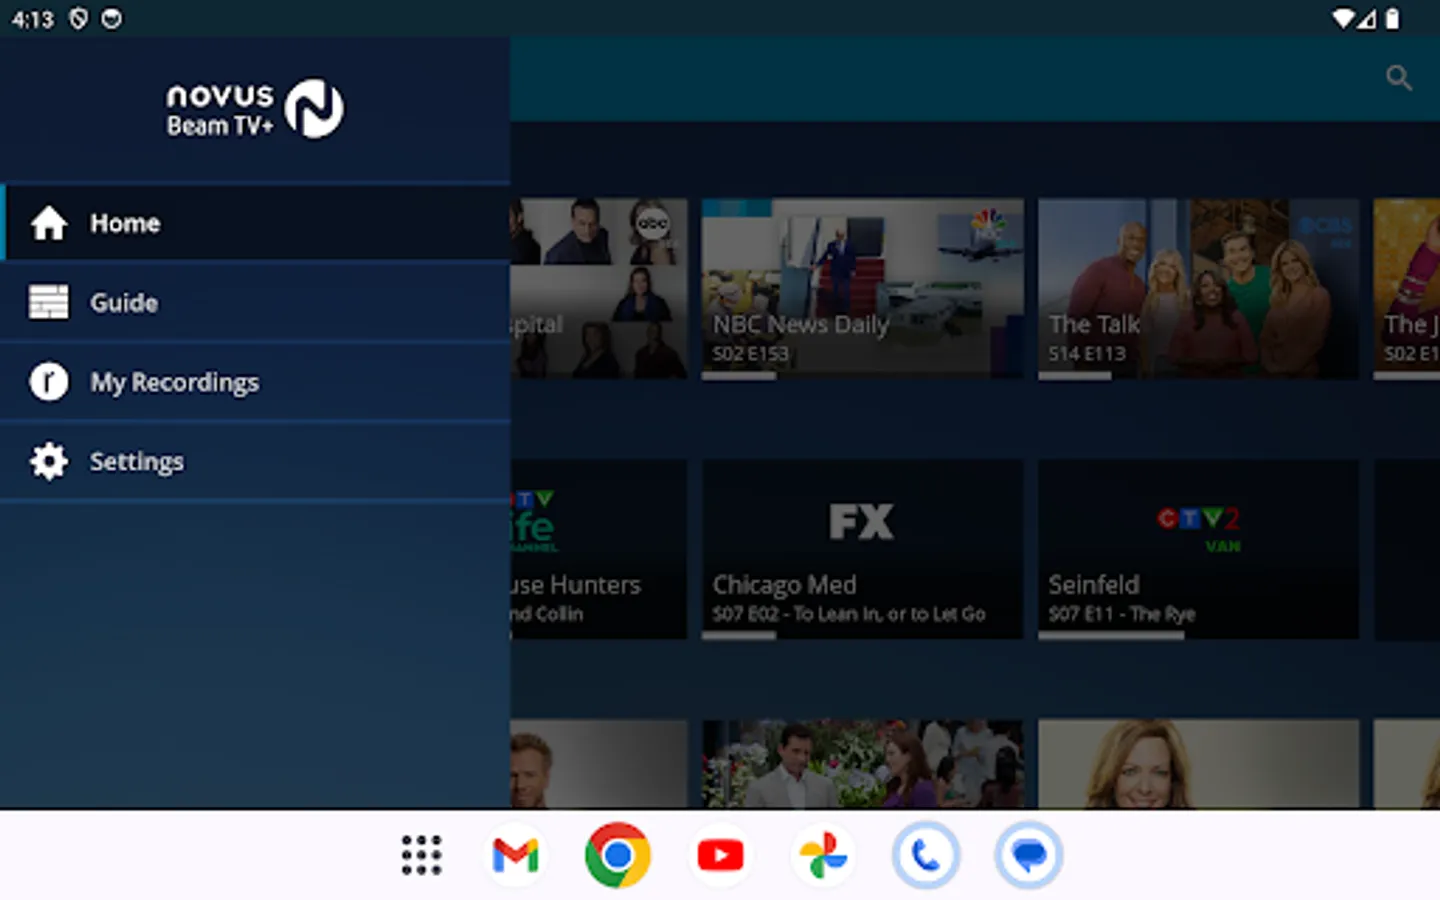Open the app drawer grid icon

pyautogui.click(x=421, y=855)
